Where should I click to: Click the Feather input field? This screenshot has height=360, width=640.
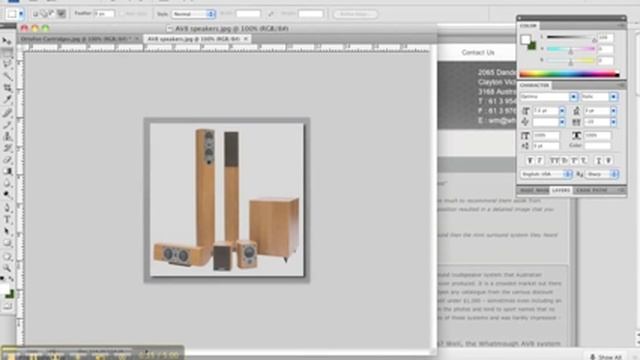click(104, 14)
